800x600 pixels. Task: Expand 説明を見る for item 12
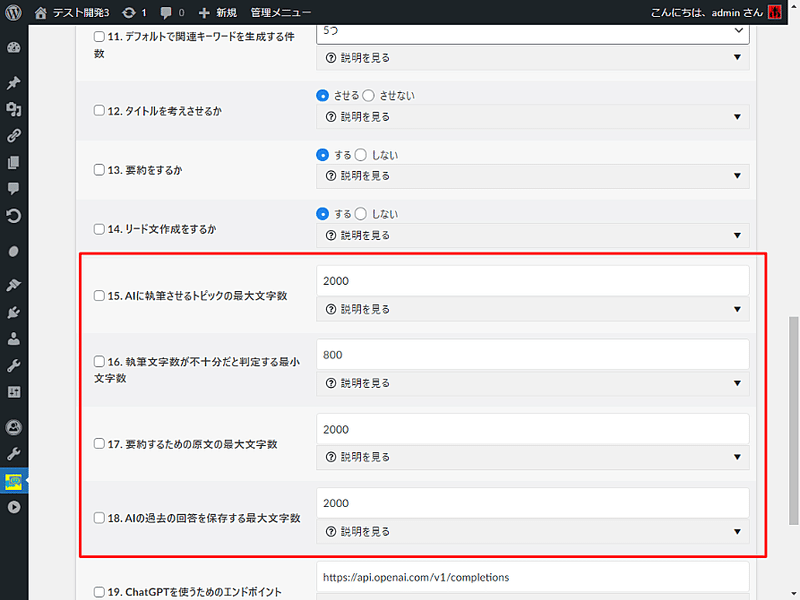[533, 117]
